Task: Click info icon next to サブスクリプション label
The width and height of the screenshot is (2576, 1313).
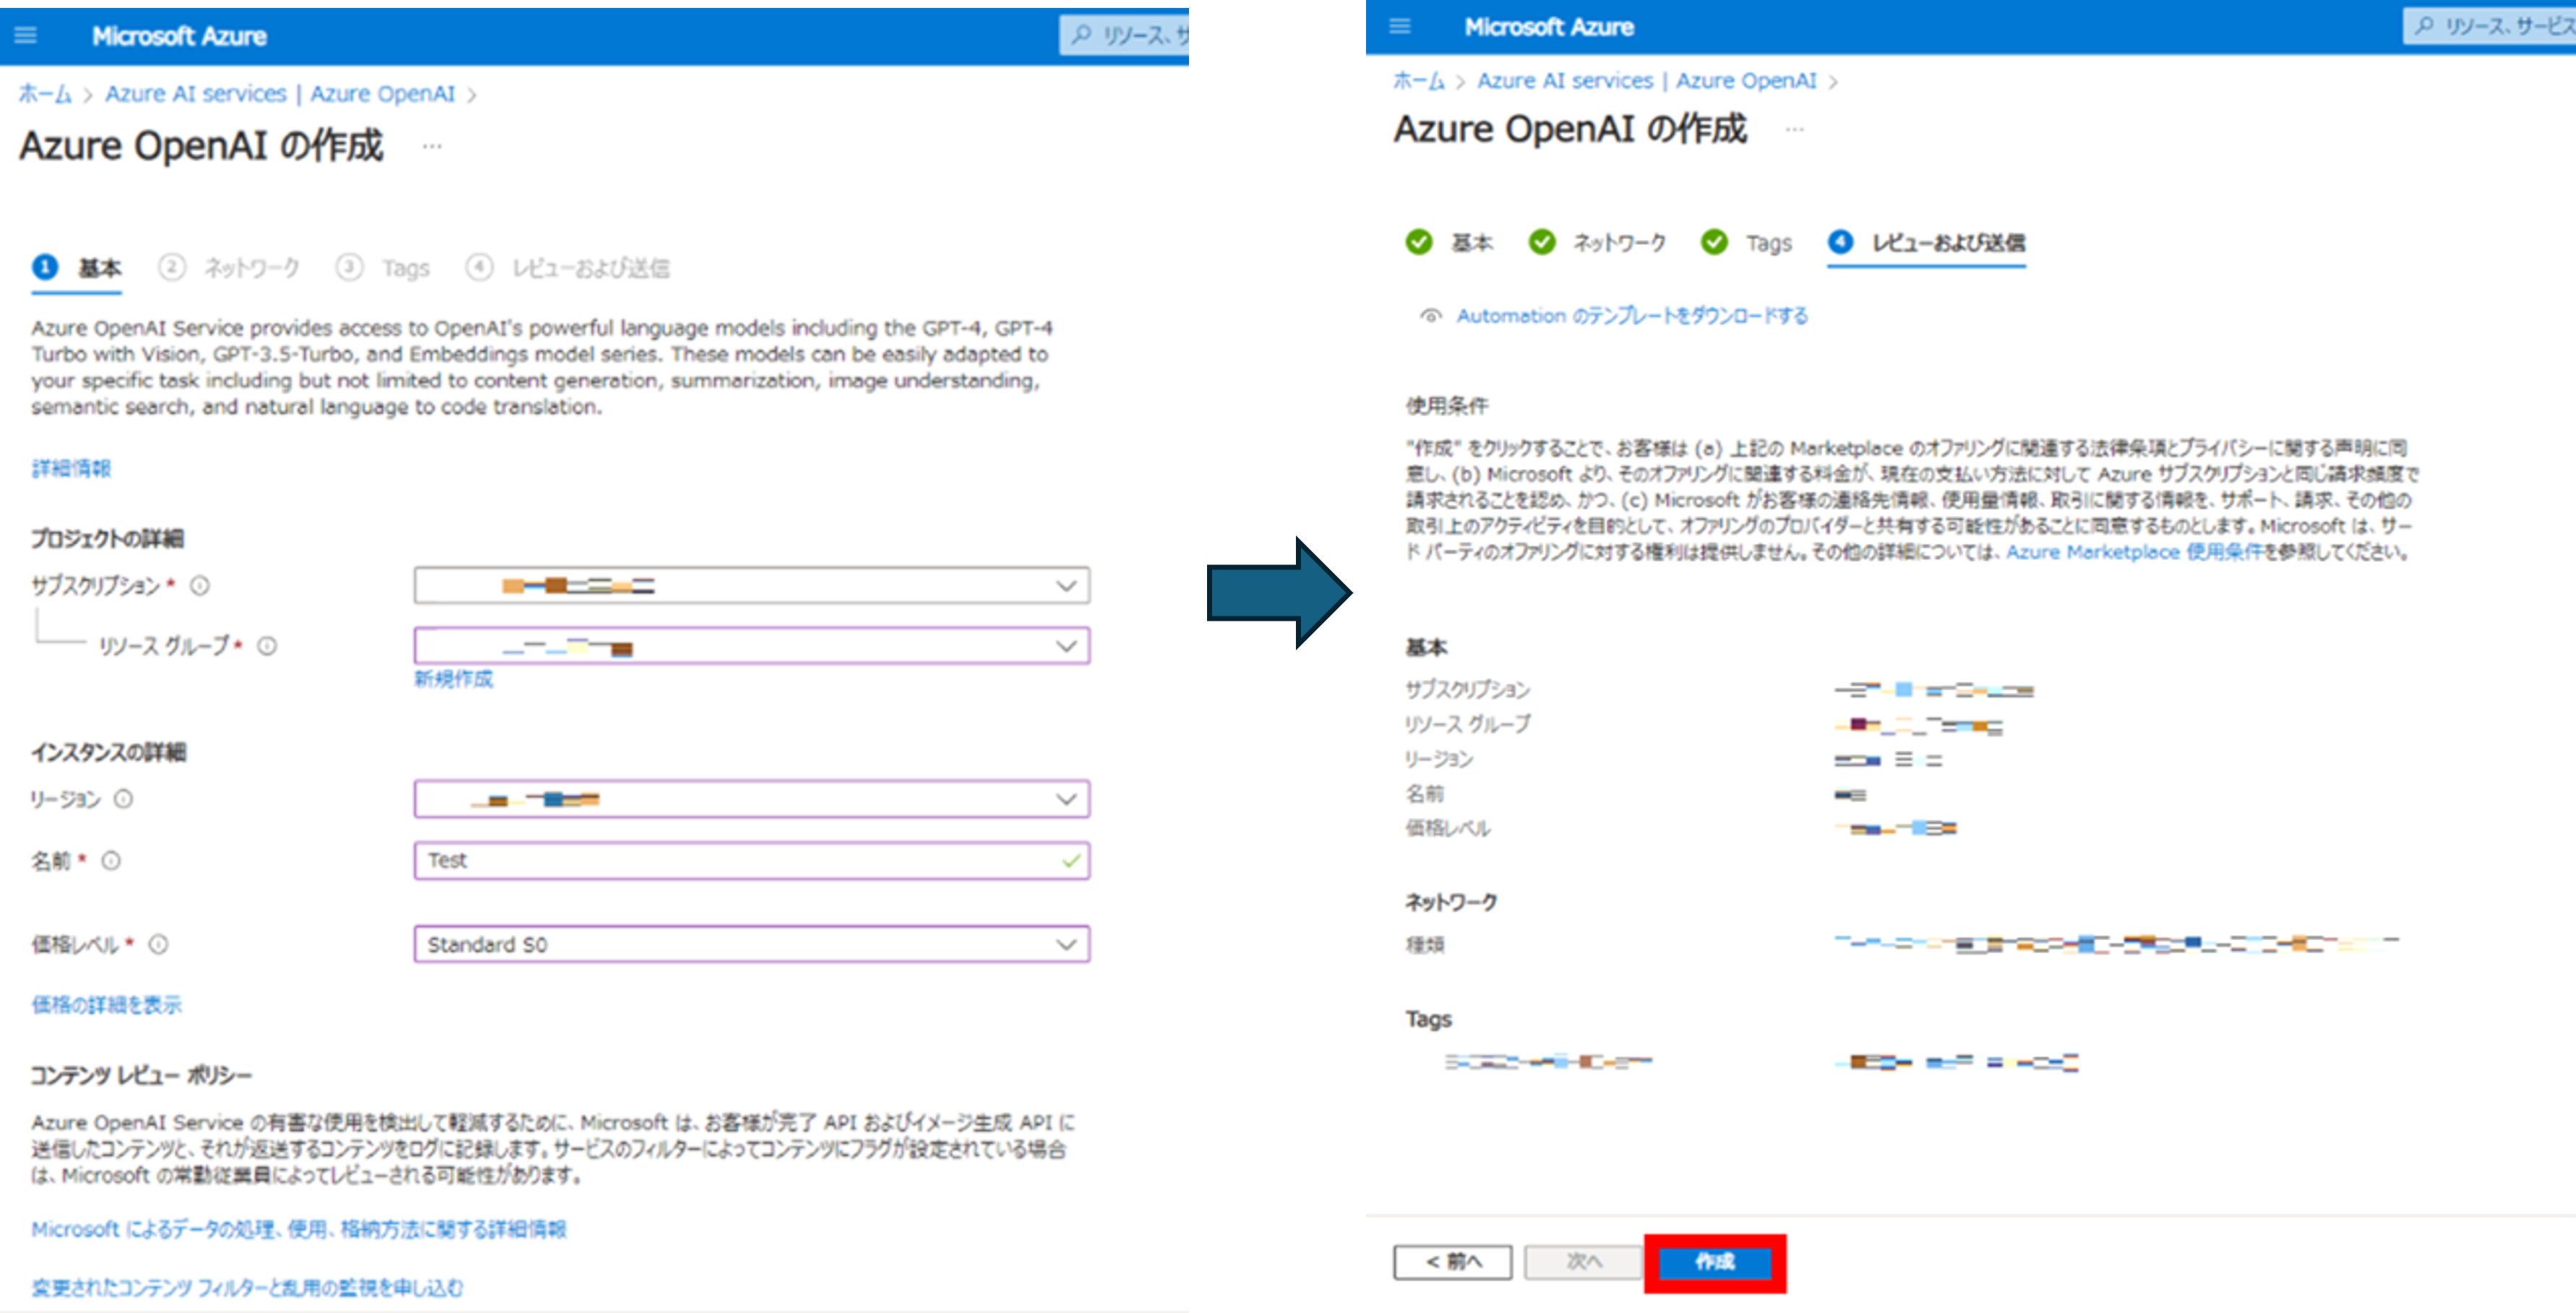Action: point(200,586)
